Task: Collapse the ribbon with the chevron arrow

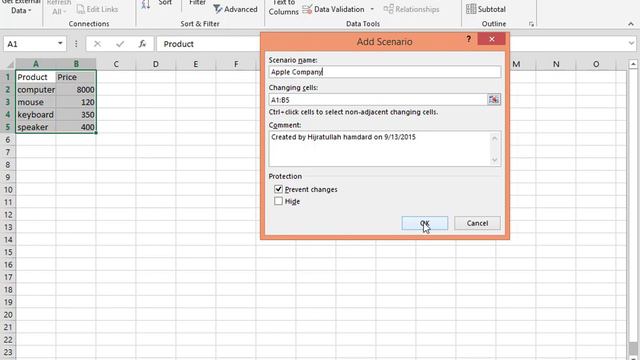Action: (631, 24)
